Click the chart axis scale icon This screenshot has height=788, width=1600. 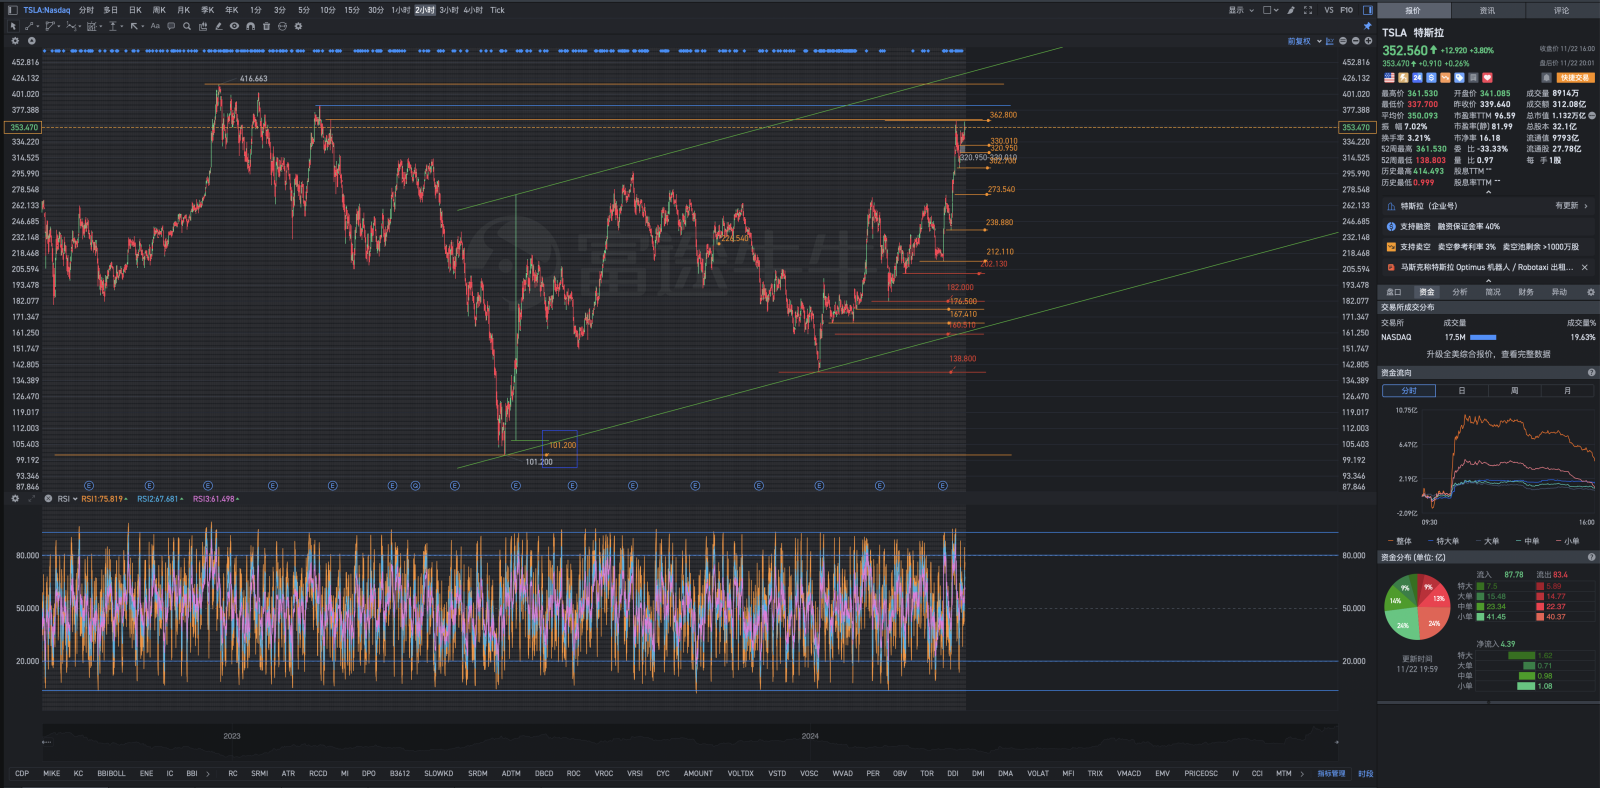tap(1329, 41)
